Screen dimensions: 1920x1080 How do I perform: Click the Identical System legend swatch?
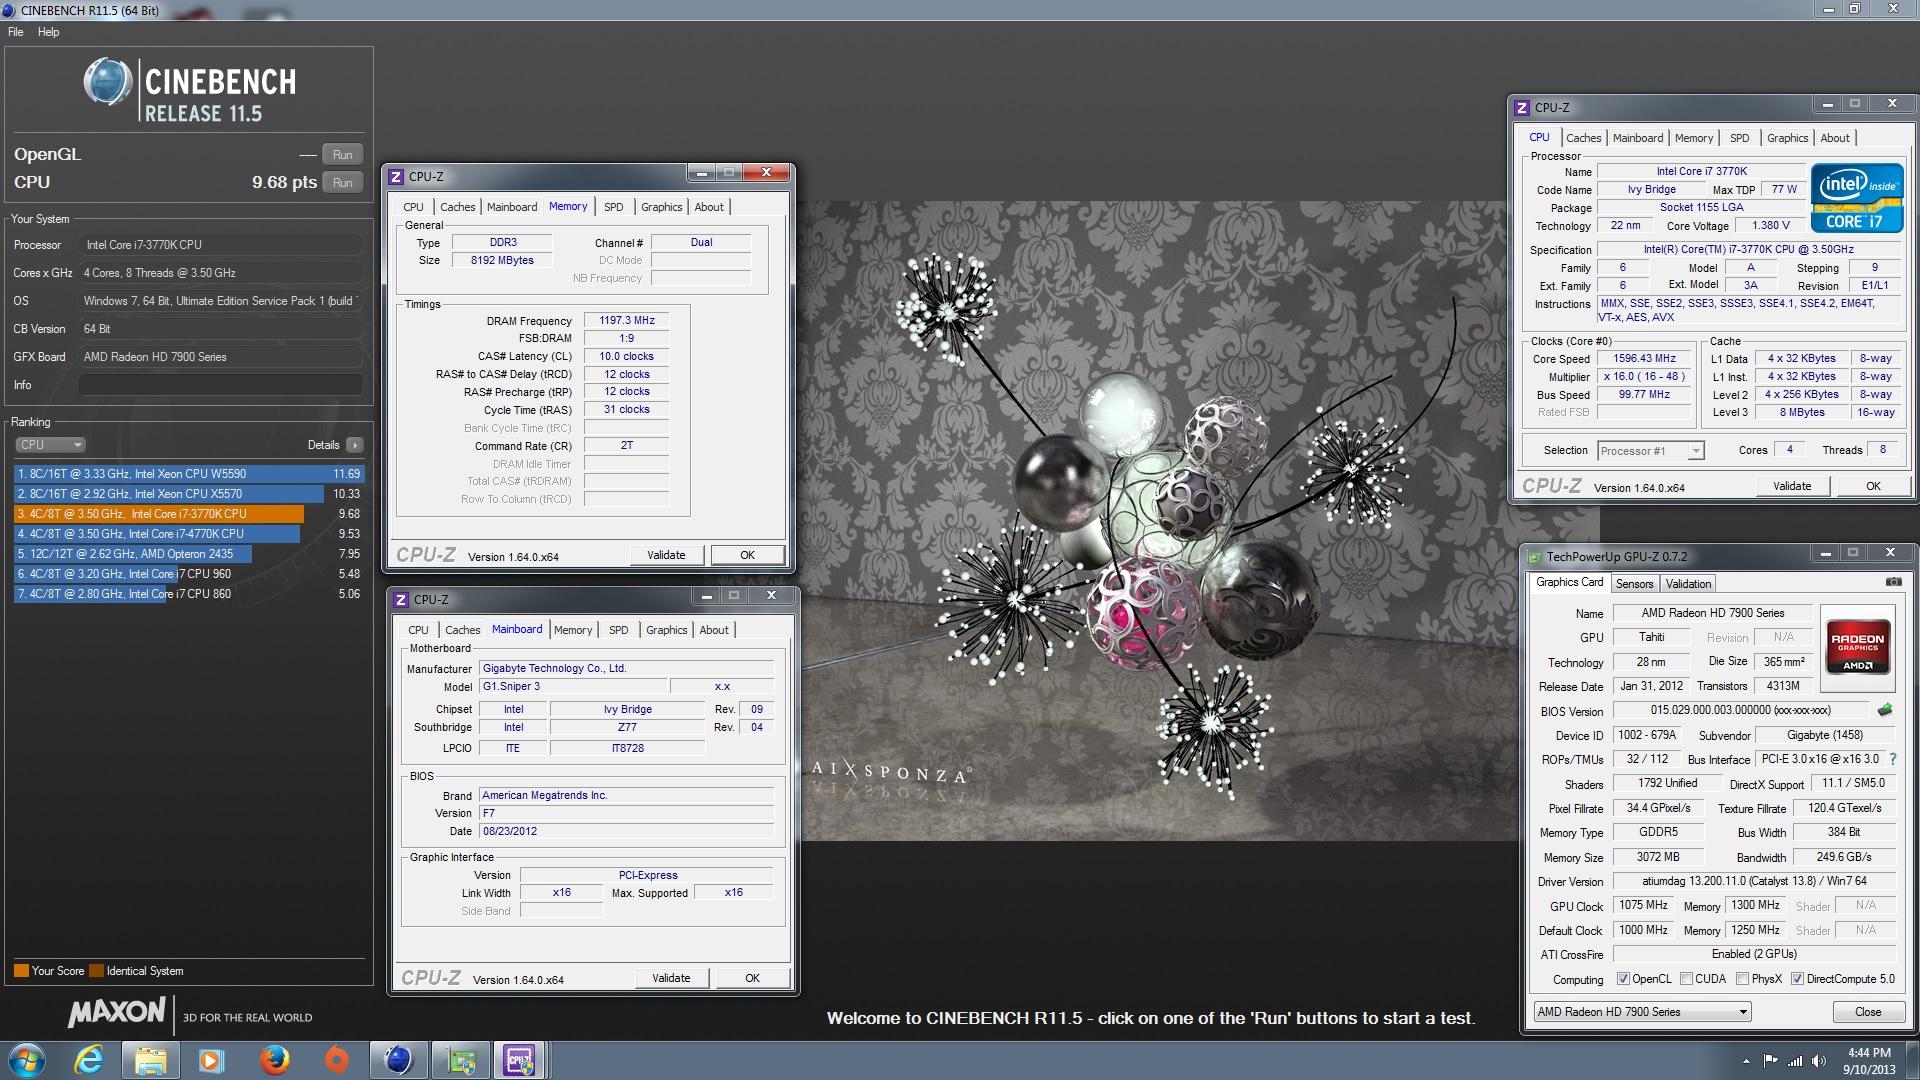click(96, 971)
